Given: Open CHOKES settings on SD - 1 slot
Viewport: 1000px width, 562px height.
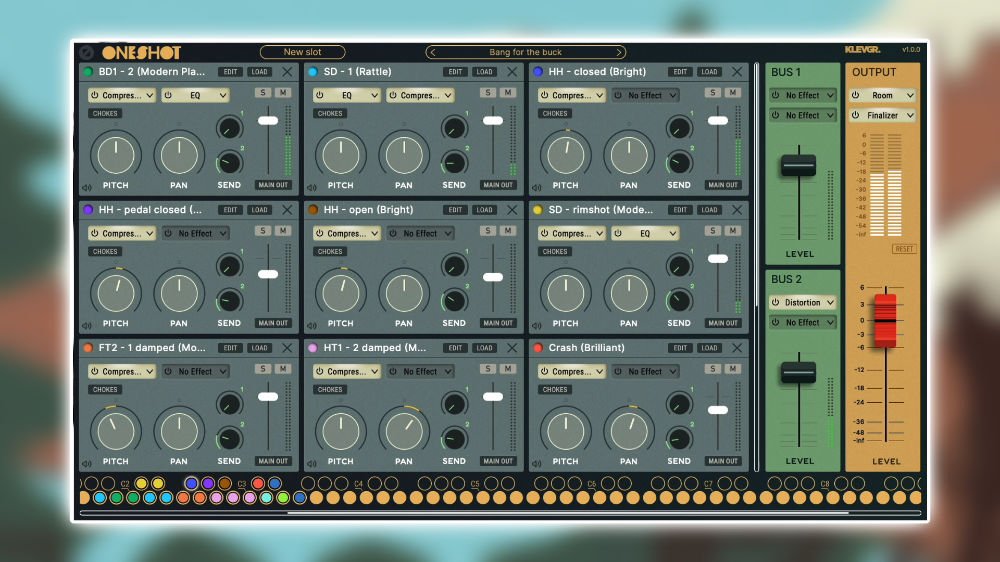Looking at the screenshot, I should [x=330, y=114].
